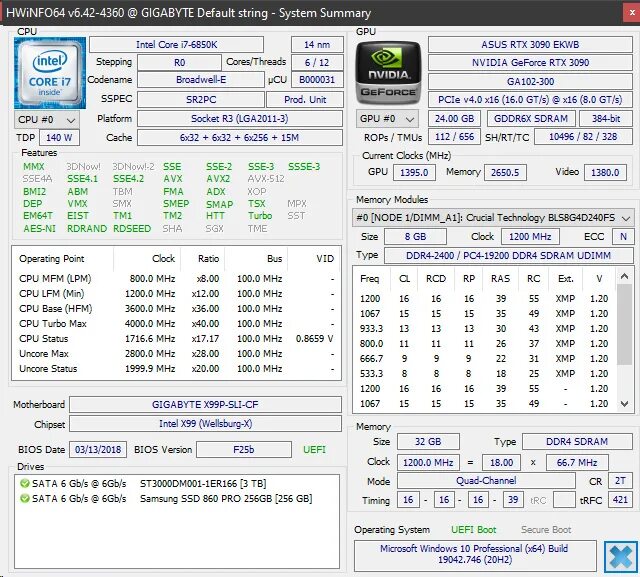Click the GPU clock 1395.0 field
640x577 pixels.
(x=414, y=173)
